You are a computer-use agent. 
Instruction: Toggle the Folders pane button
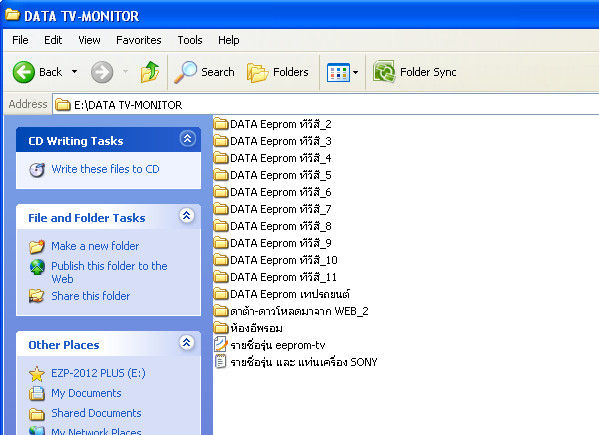click(x=278, y=72)
